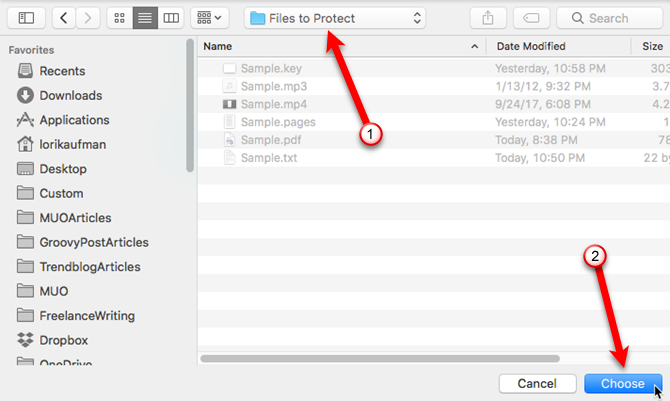Click the Share toolbar button
The height and width of the screenshot is (401, 670).
(x=489, y=18)
